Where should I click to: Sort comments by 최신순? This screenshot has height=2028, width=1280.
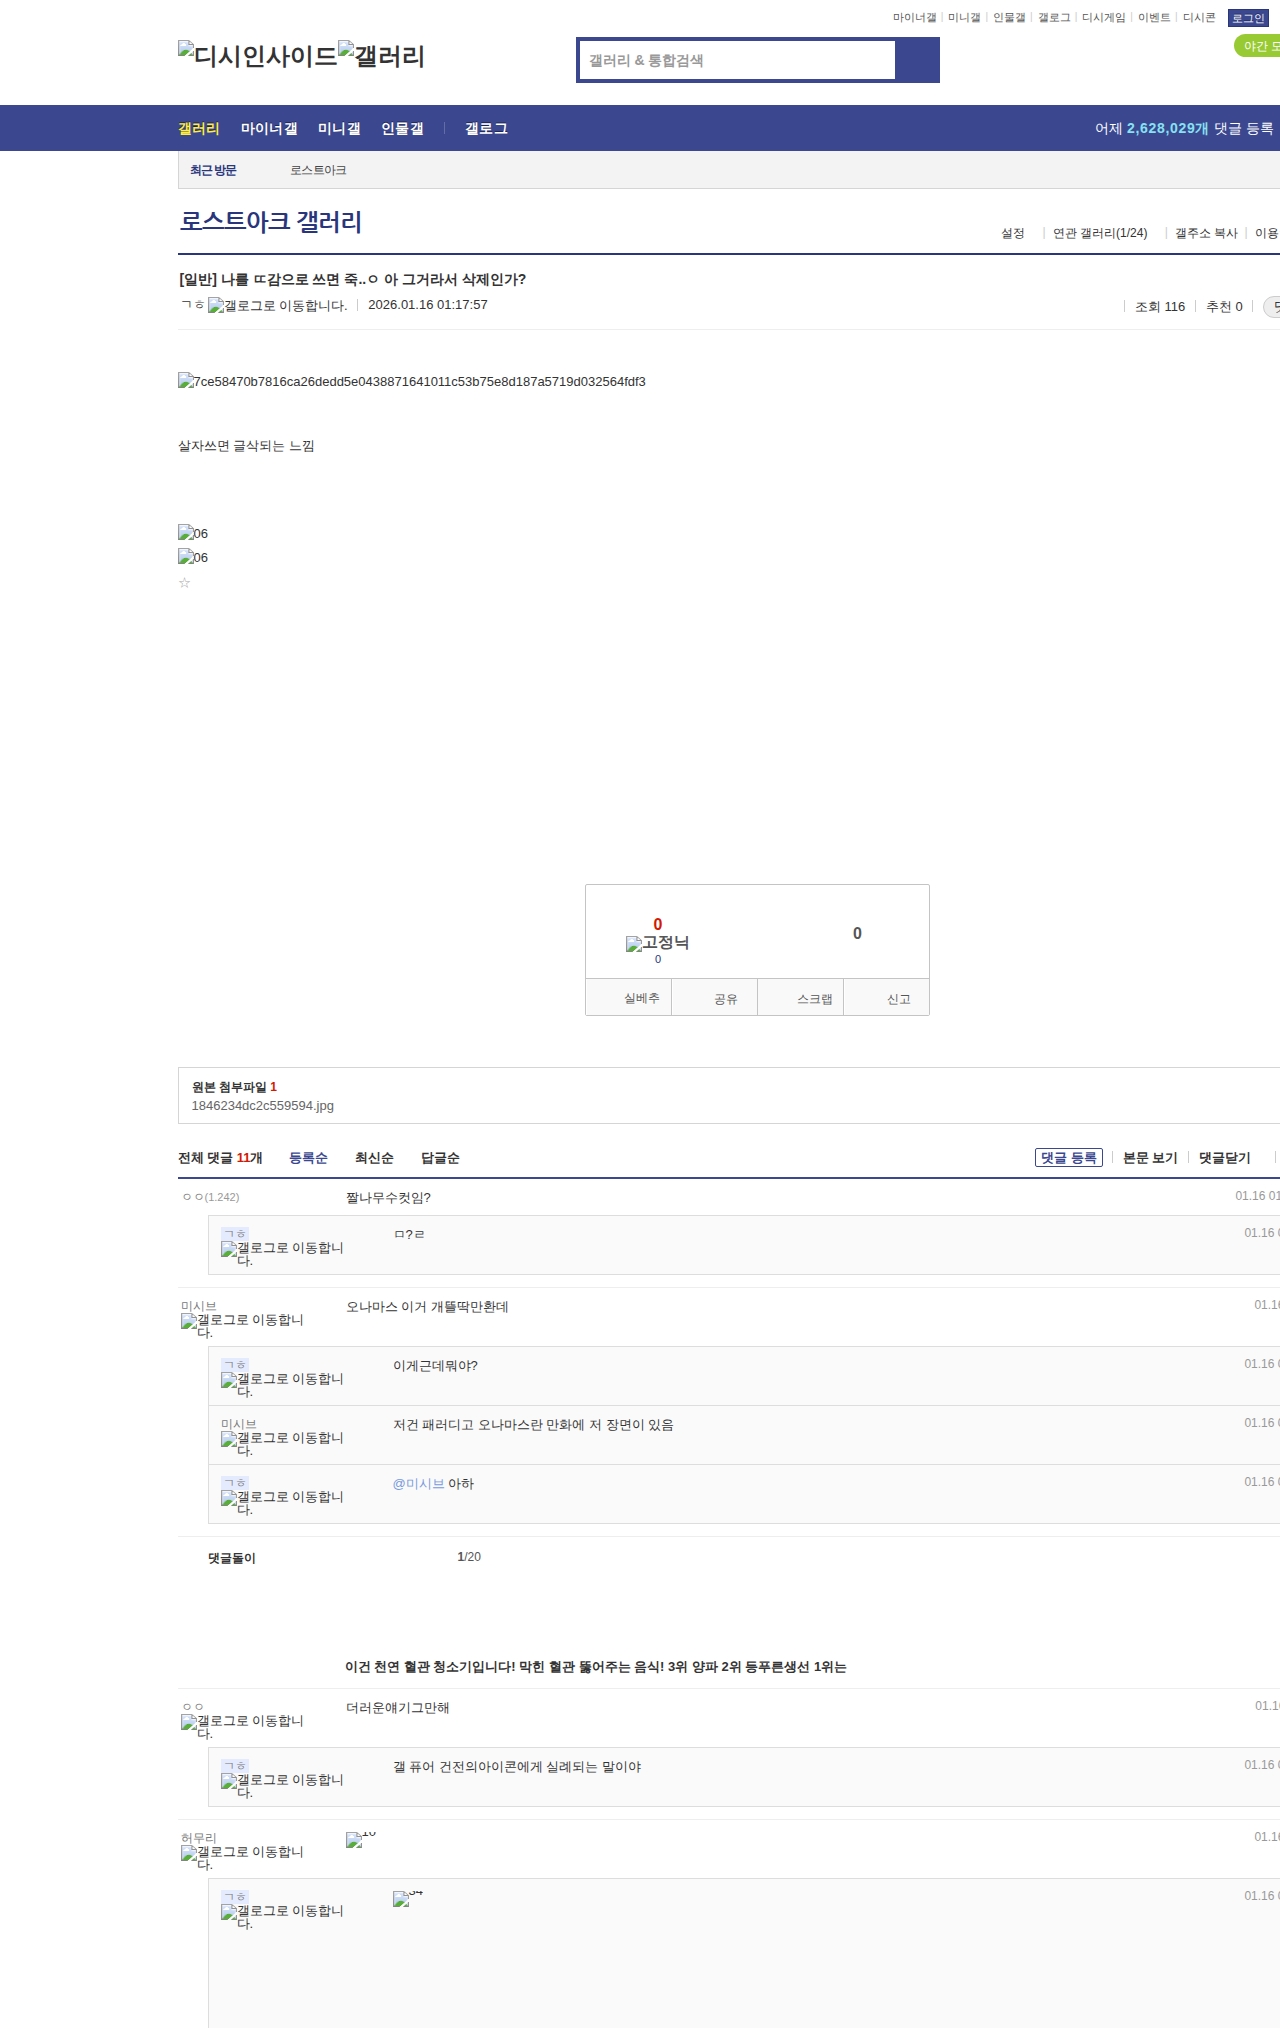[x=374, y=1158]
